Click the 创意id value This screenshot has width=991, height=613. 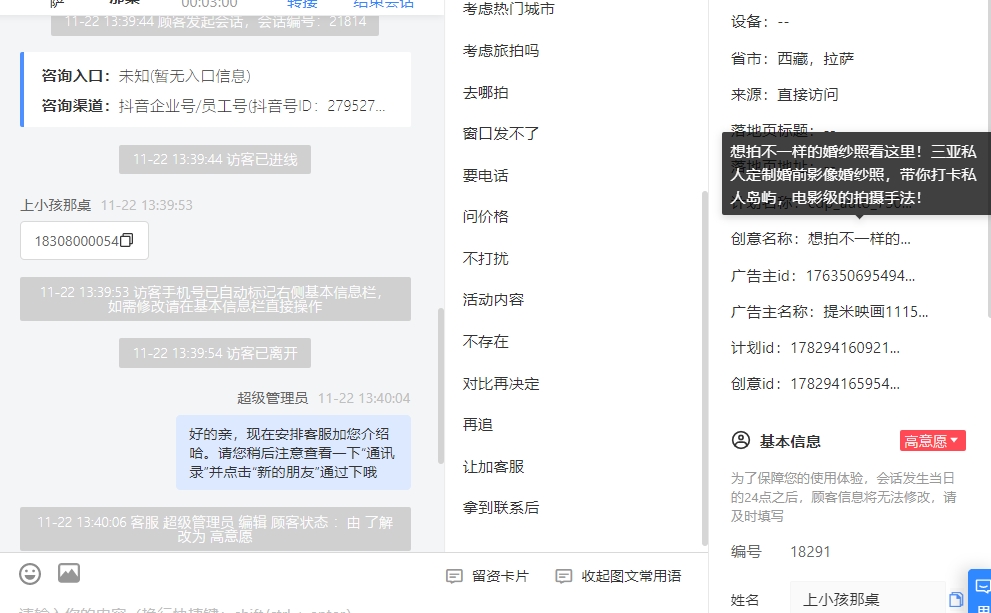point(845,384)
